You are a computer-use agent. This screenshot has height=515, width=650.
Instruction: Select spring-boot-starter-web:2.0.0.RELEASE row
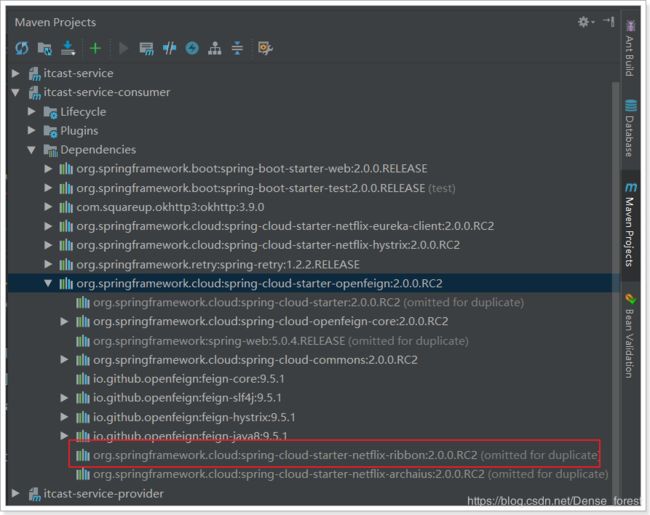[x=309, y=169]
